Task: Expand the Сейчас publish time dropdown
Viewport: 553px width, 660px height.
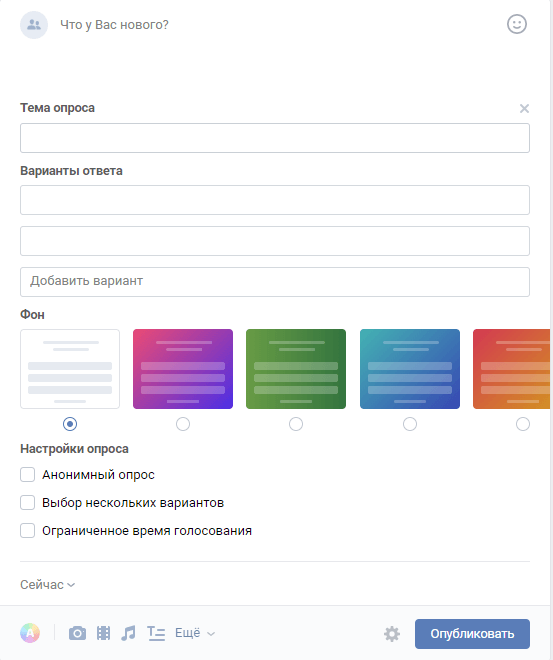Action: click(x=48, y=585)
